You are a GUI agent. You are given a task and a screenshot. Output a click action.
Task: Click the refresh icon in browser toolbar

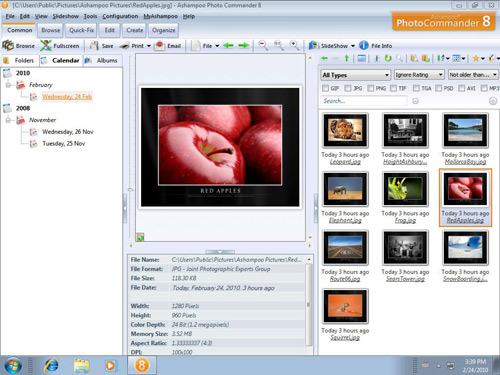(x=388, y=58)
